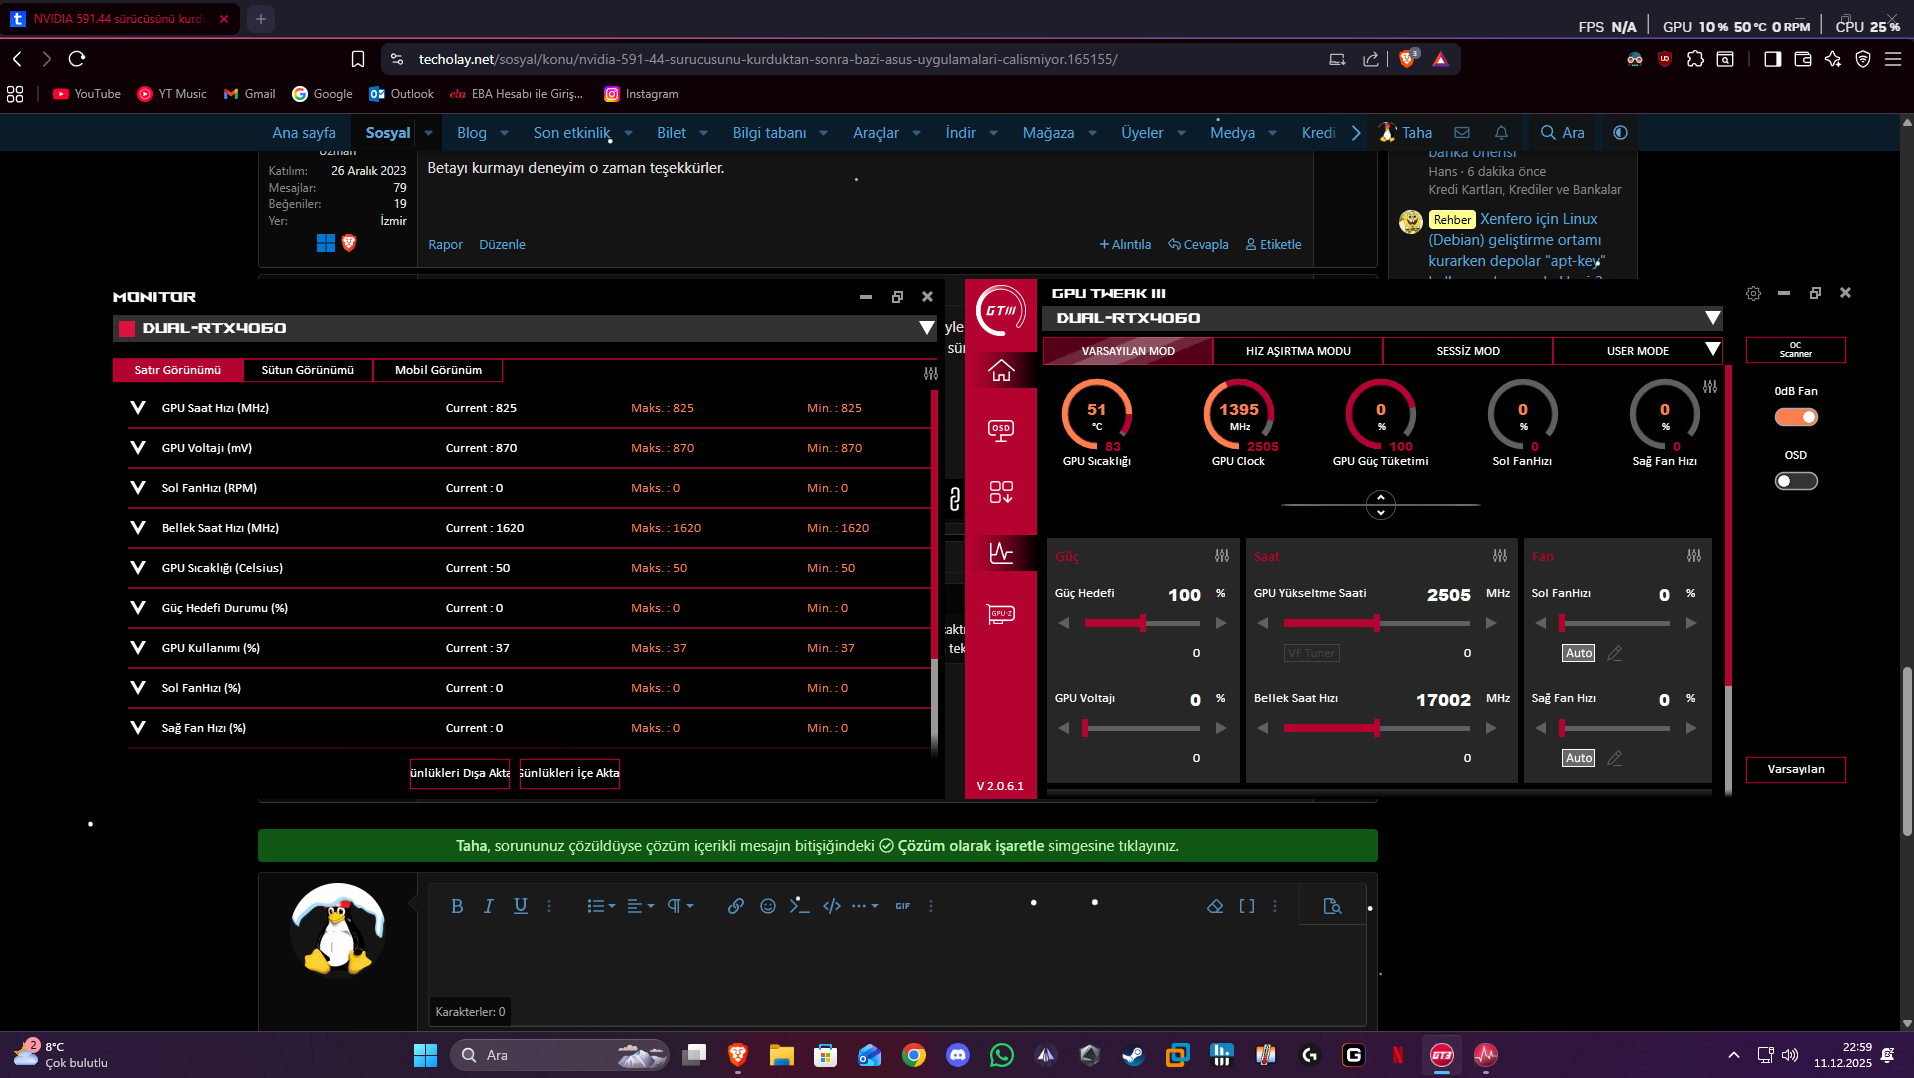Open Saat panel adjustment sliders icon
This screenshot has height=1078, width=1914.
(1500, 556)
